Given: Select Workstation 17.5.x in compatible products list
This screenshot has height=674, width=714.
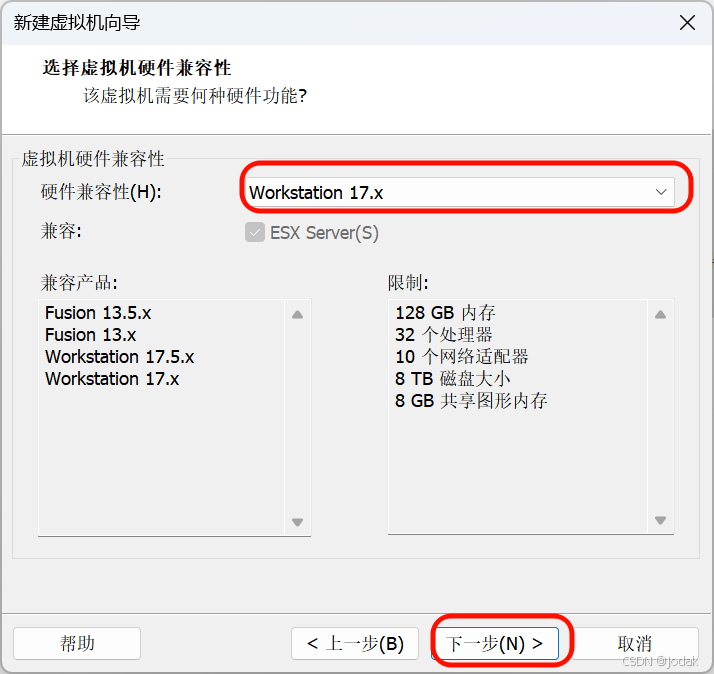Looking at the screenshot, I should pyautogui.click(x=120, y=357).
